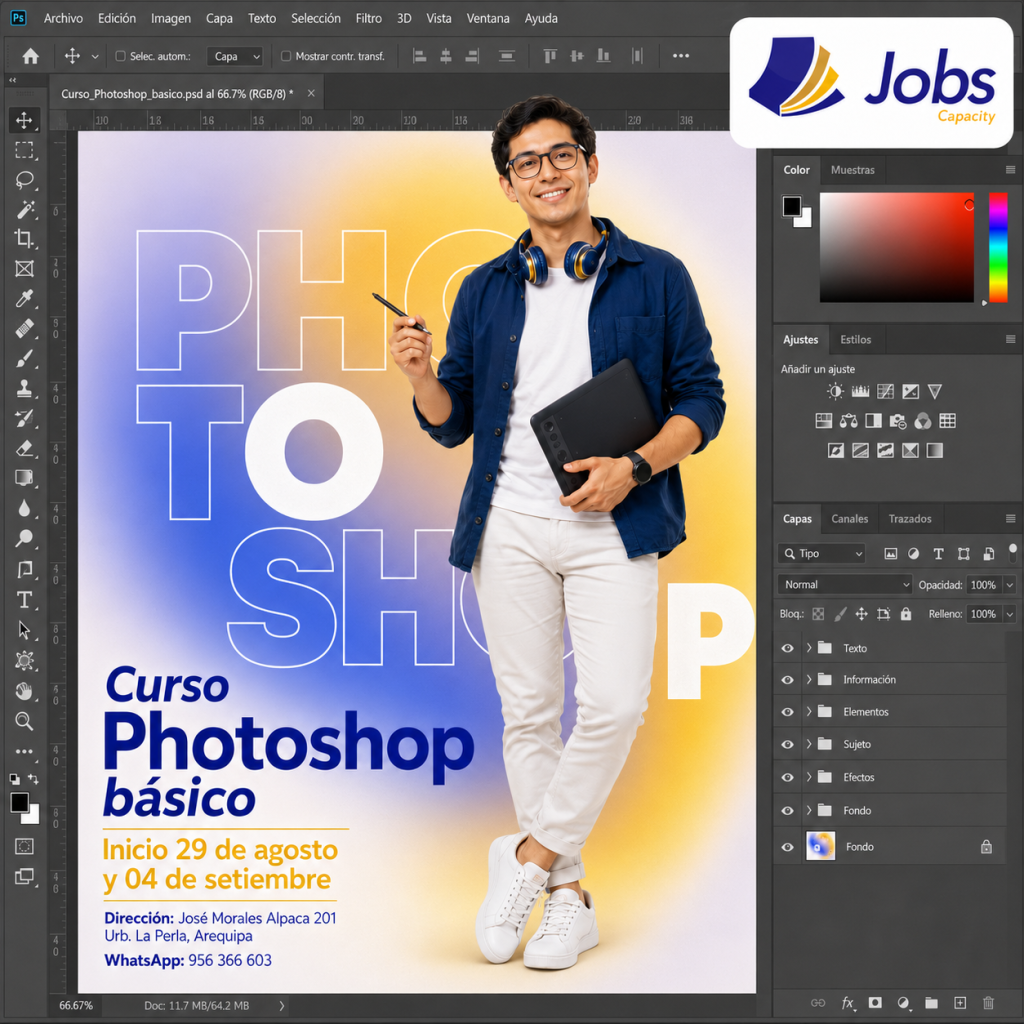Select the Path Selection tool
Viewport: 1024px width, 1024px height.
point(24,630)
